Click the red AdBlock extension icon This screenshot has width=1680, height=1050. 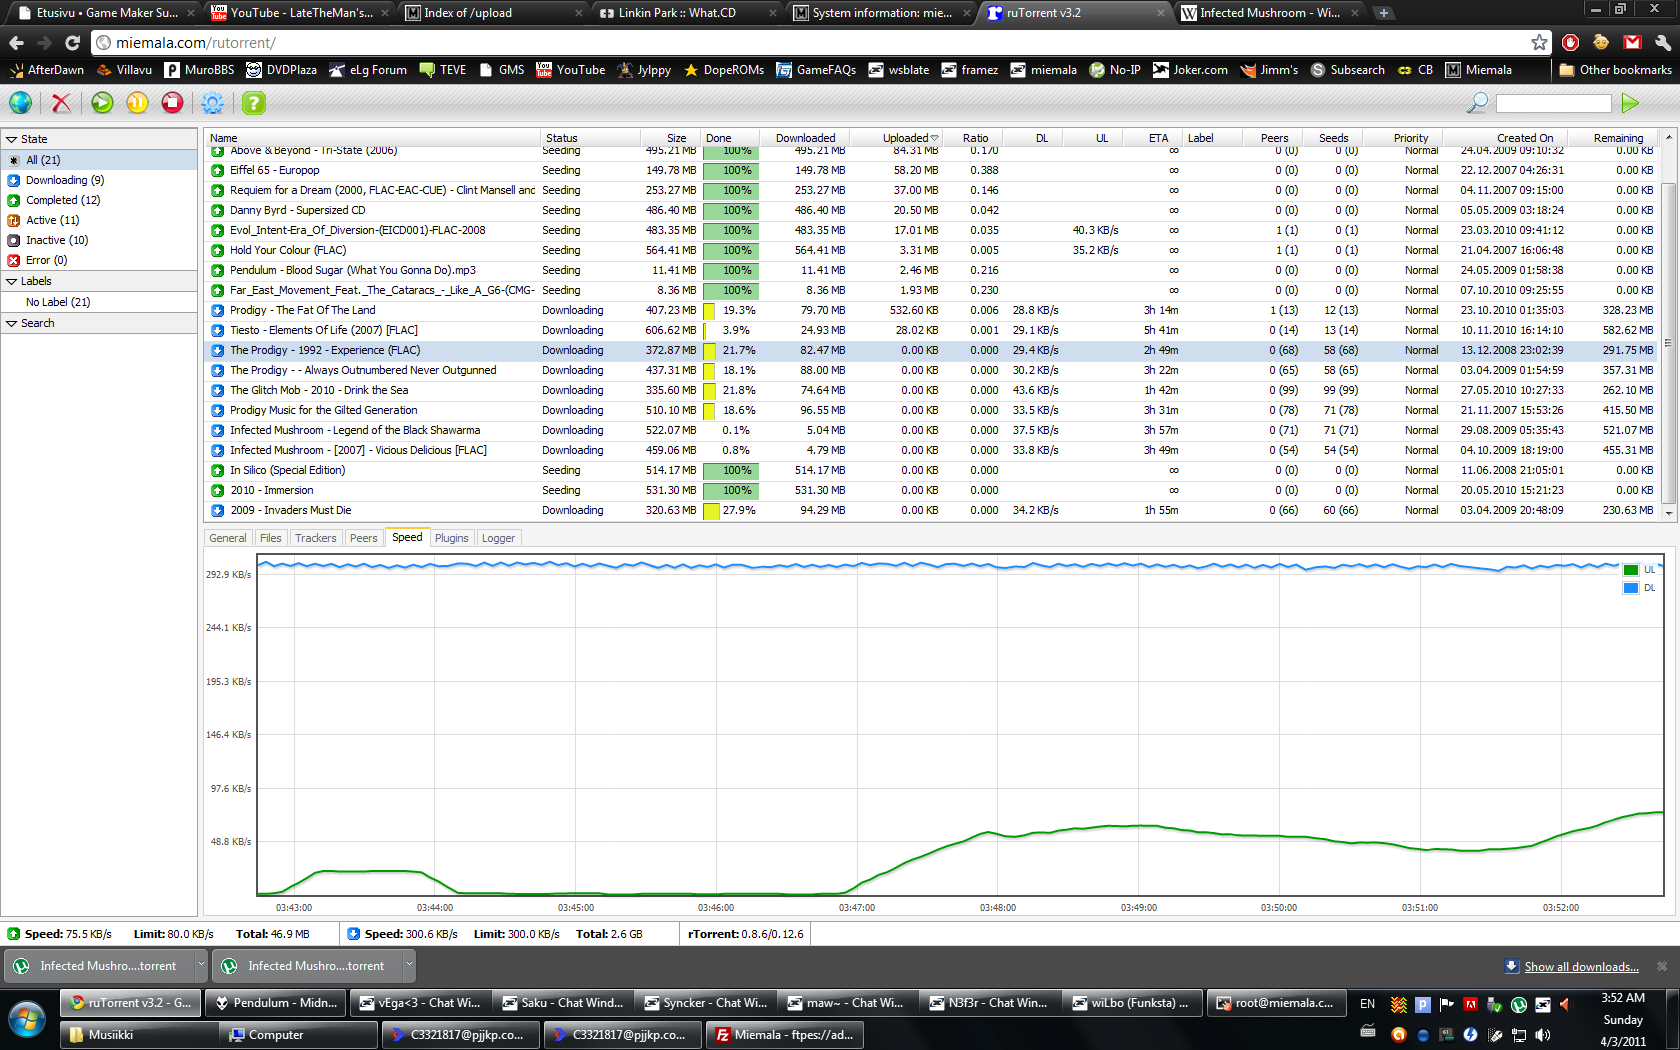coord(1571,42)
